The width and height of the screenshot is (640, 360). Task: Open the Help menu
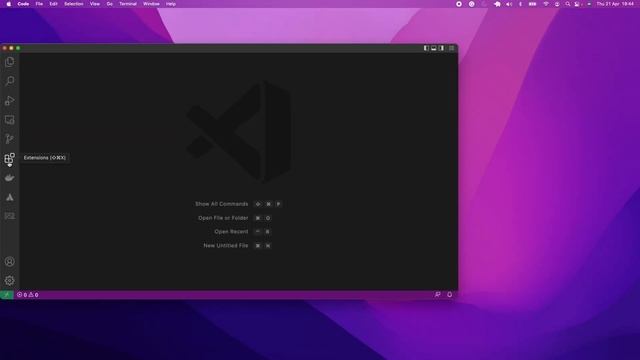point(171,4)
